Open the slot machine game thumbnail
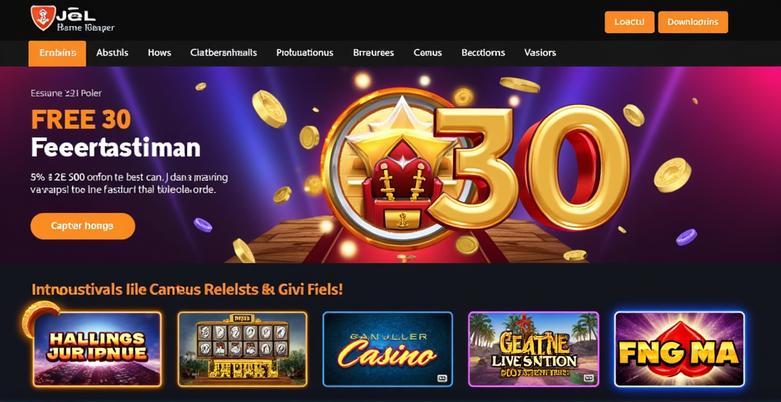 click(243, 349)
